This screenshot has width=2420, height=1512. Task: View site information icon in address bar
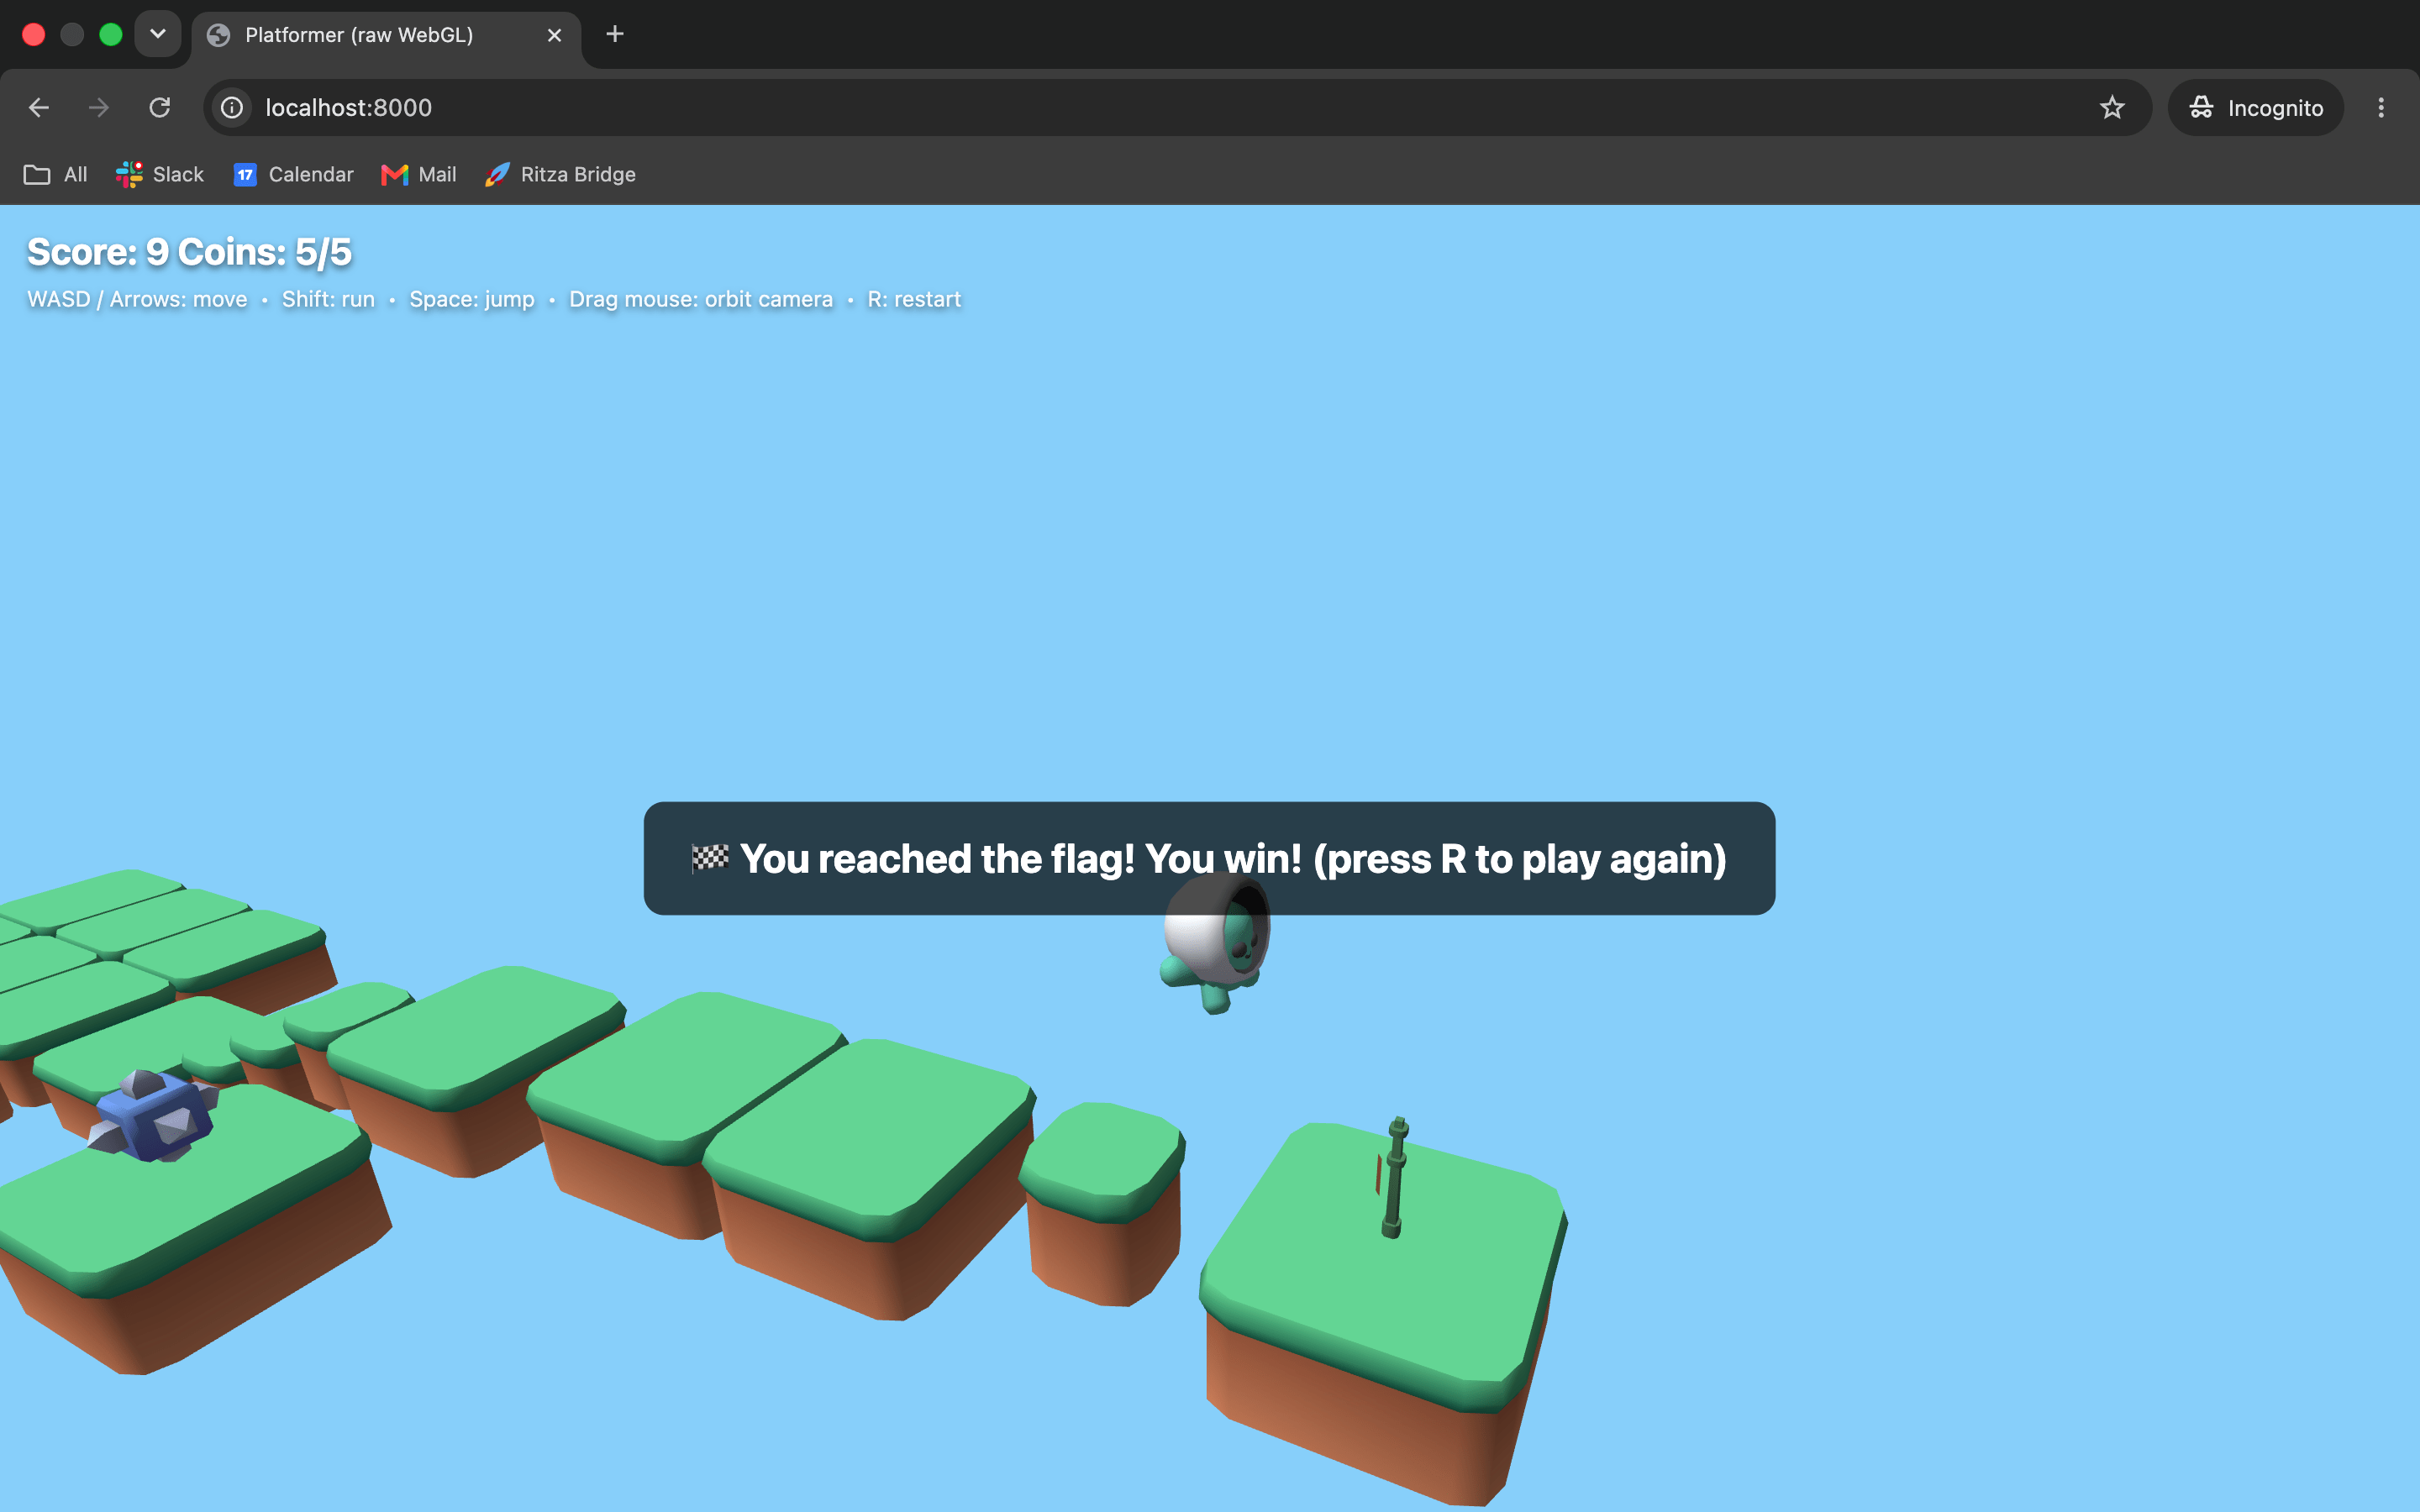point(232,107)
